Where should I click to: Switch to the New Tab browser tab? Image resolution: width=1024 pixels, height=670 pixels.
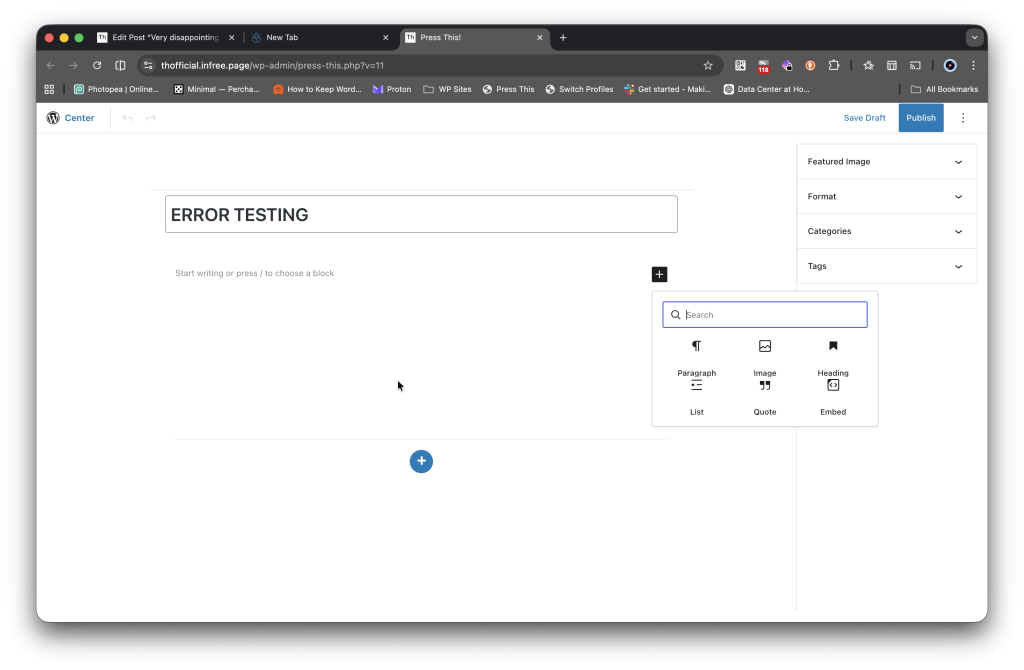(x=318, y=37)
